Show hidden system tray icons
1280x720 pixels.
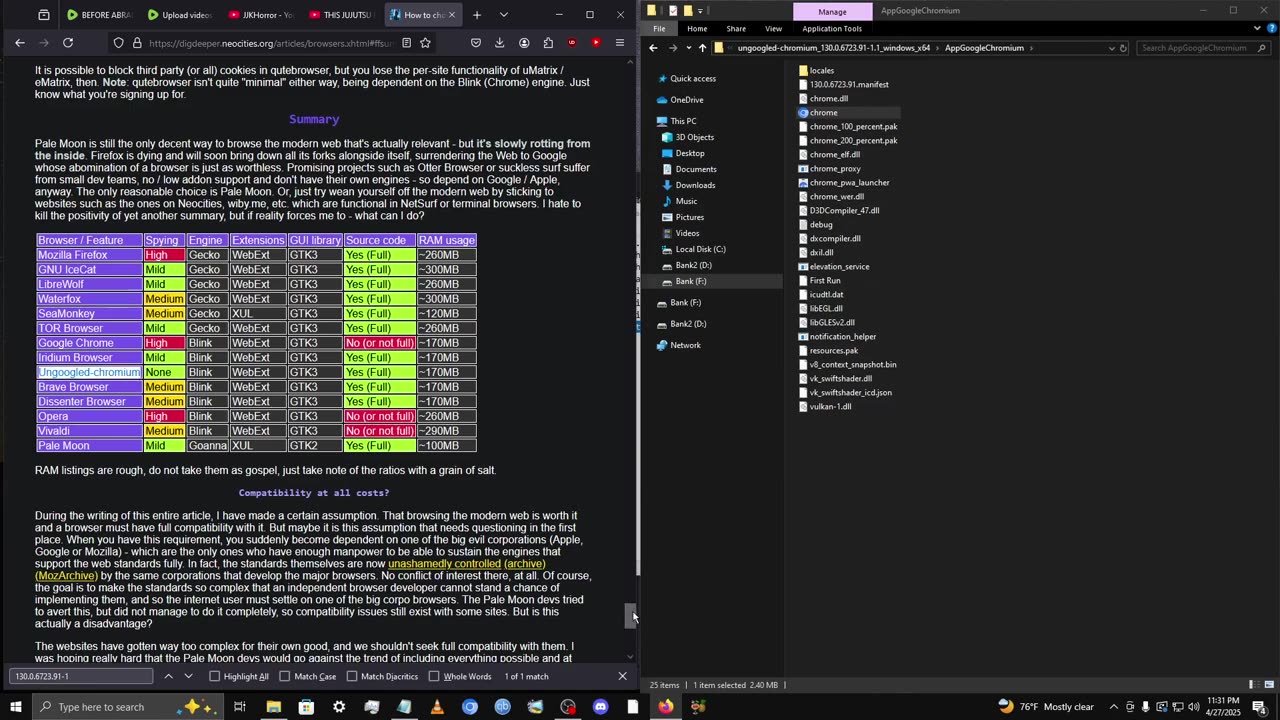point(1113,707)
